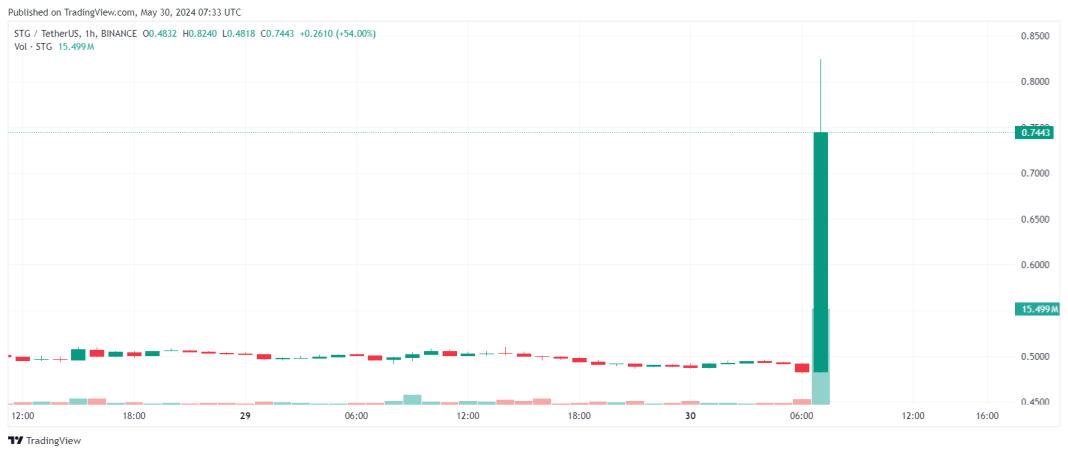Image resolution: width=1068 pixels, height=454 pixels.
Task: Click the green 0.7443 current price tag
Action: coord(1034,132)
